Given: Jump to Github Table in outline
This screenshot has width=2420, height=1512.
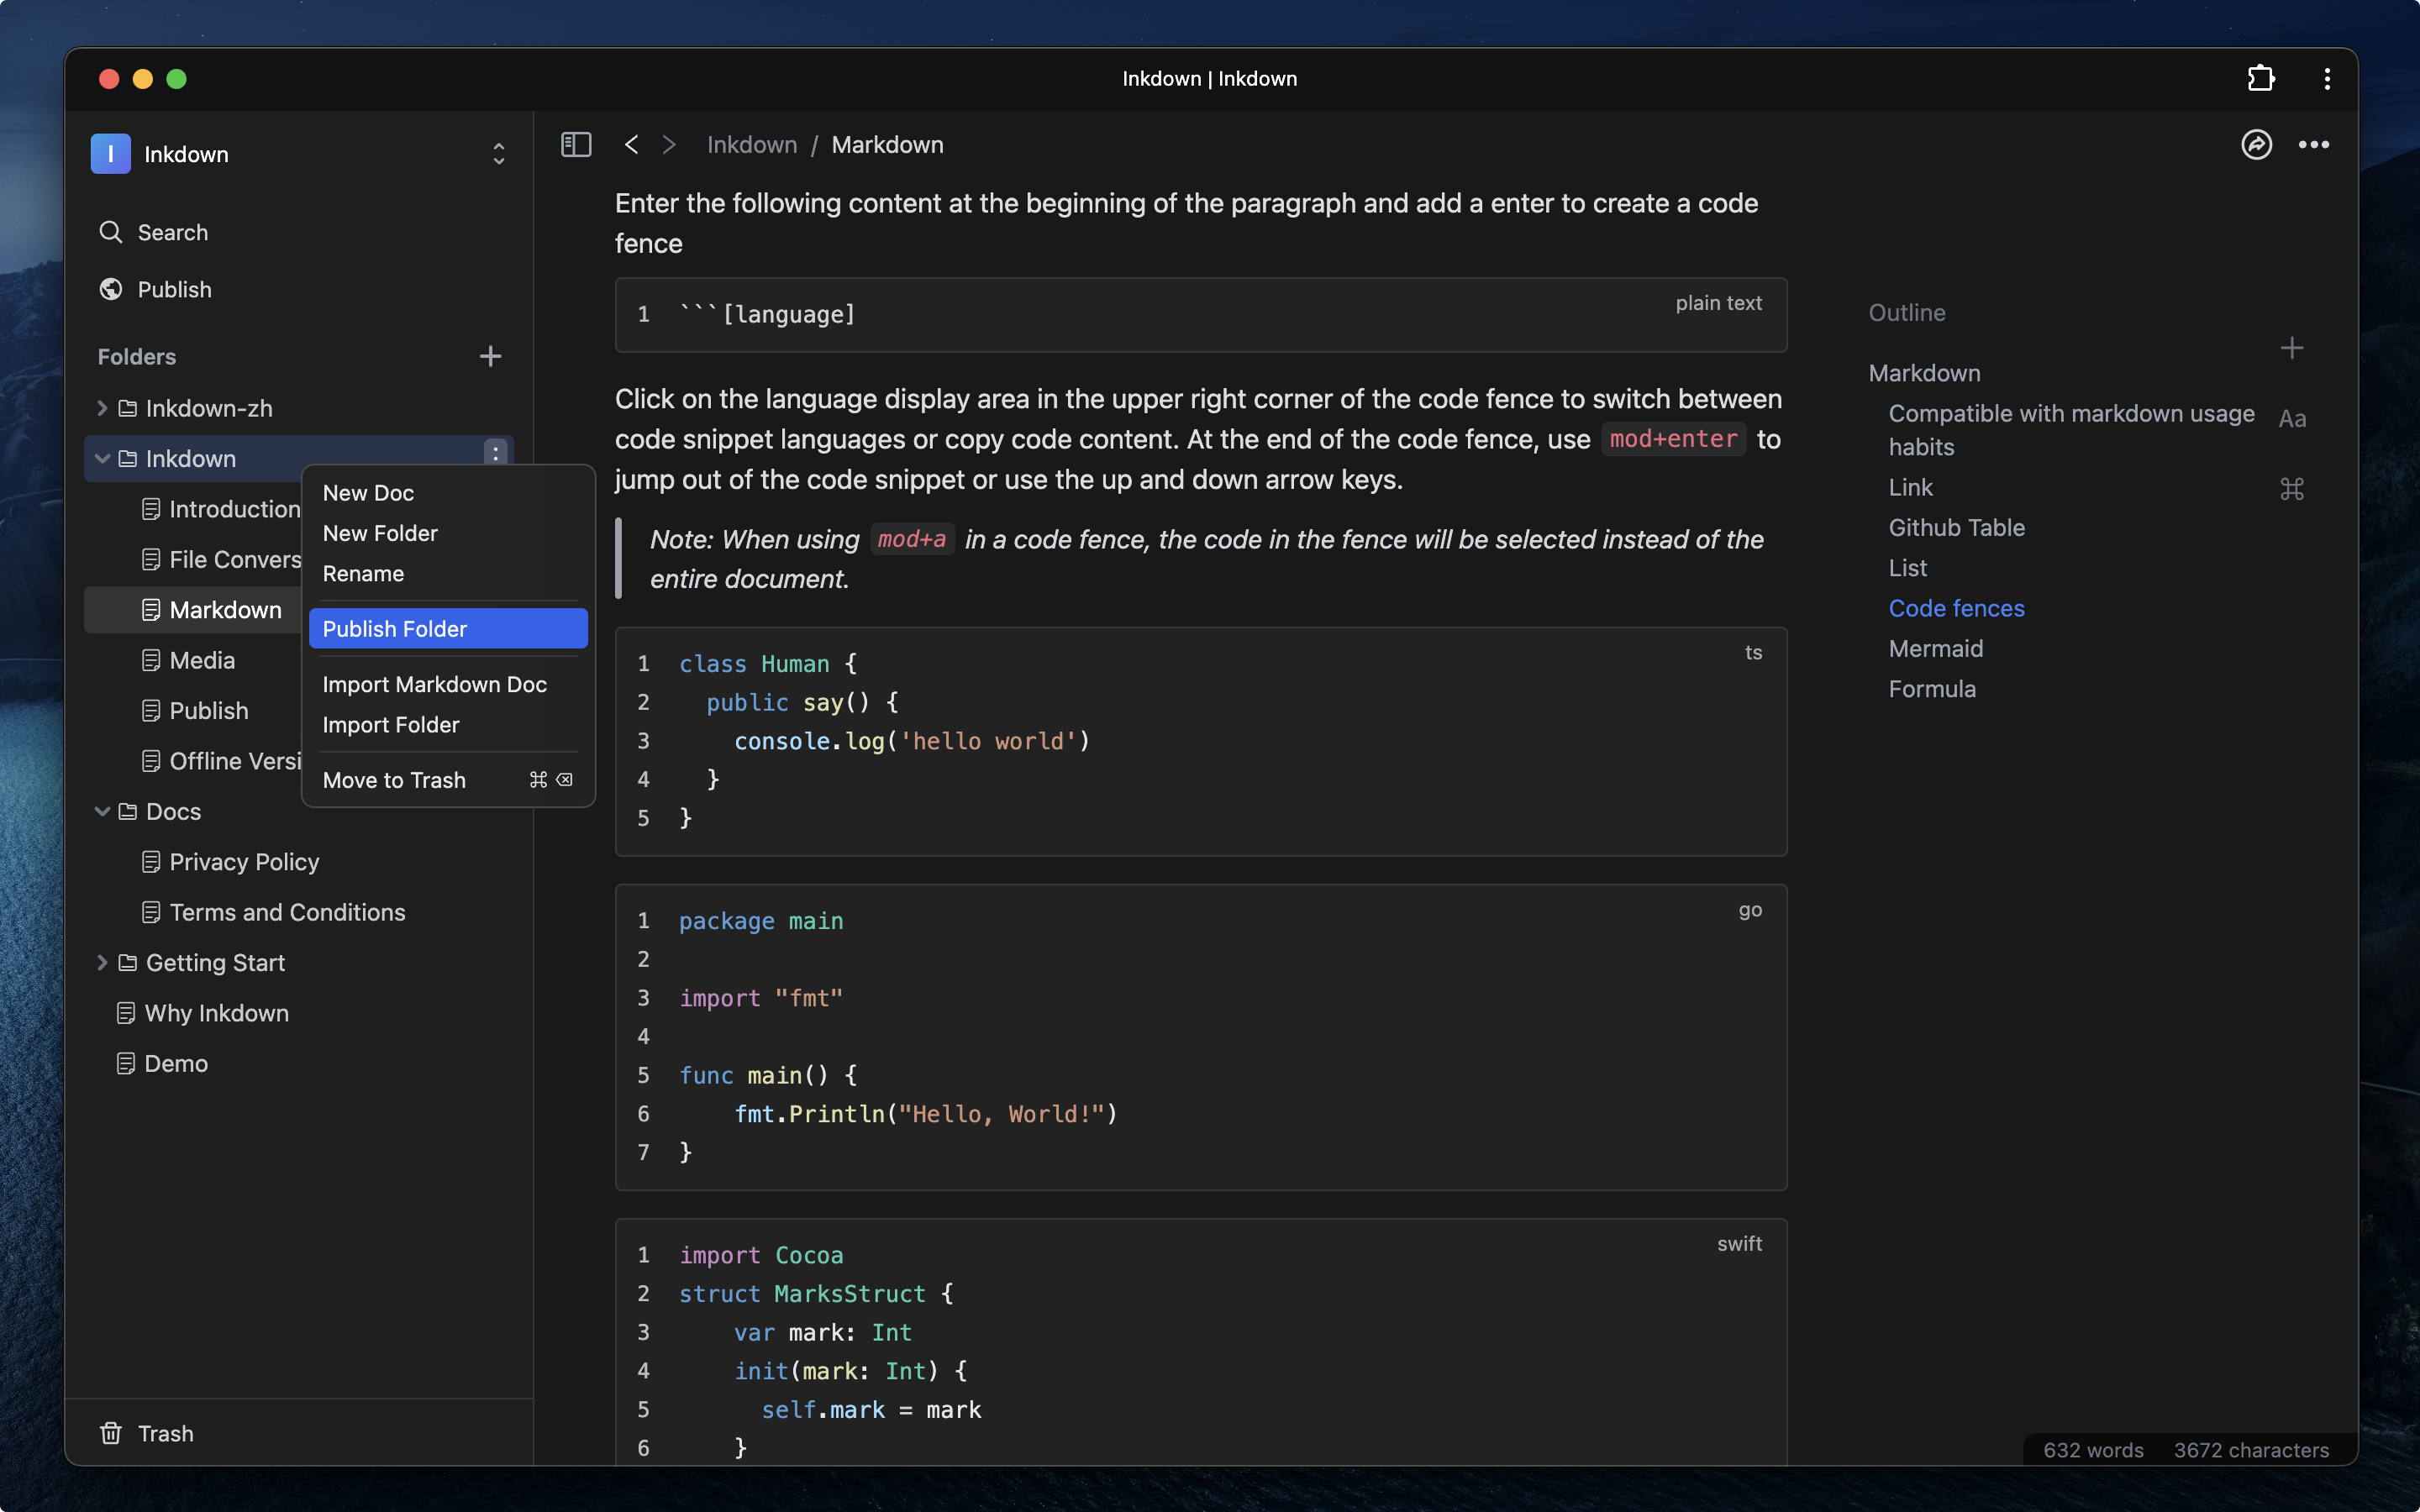Looking at the screenshot, I should [x=1955, y=527].
